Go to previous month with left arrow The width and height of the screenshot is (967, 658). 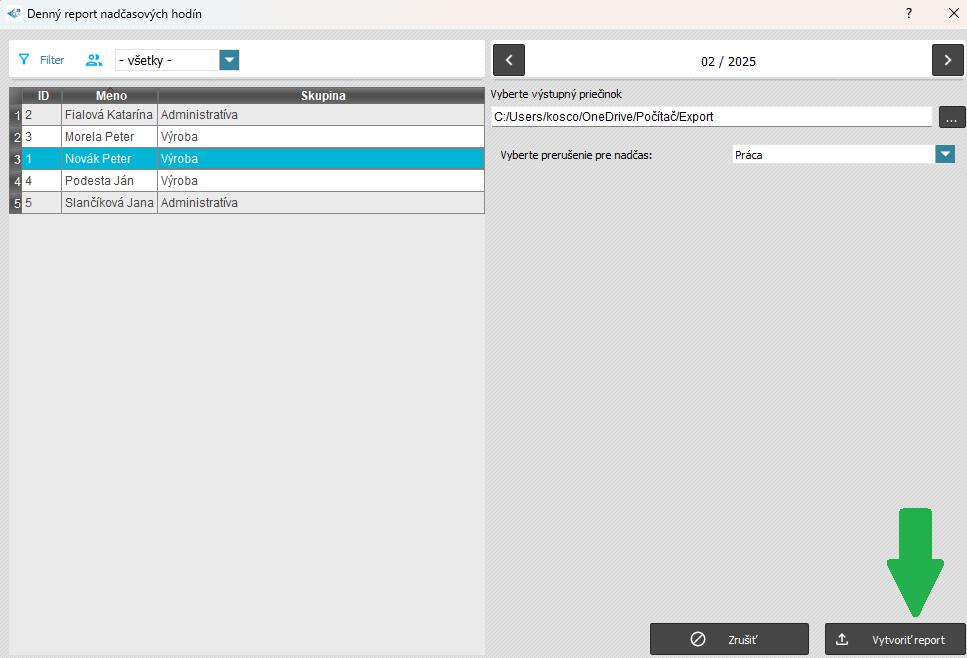coord(509,60)
